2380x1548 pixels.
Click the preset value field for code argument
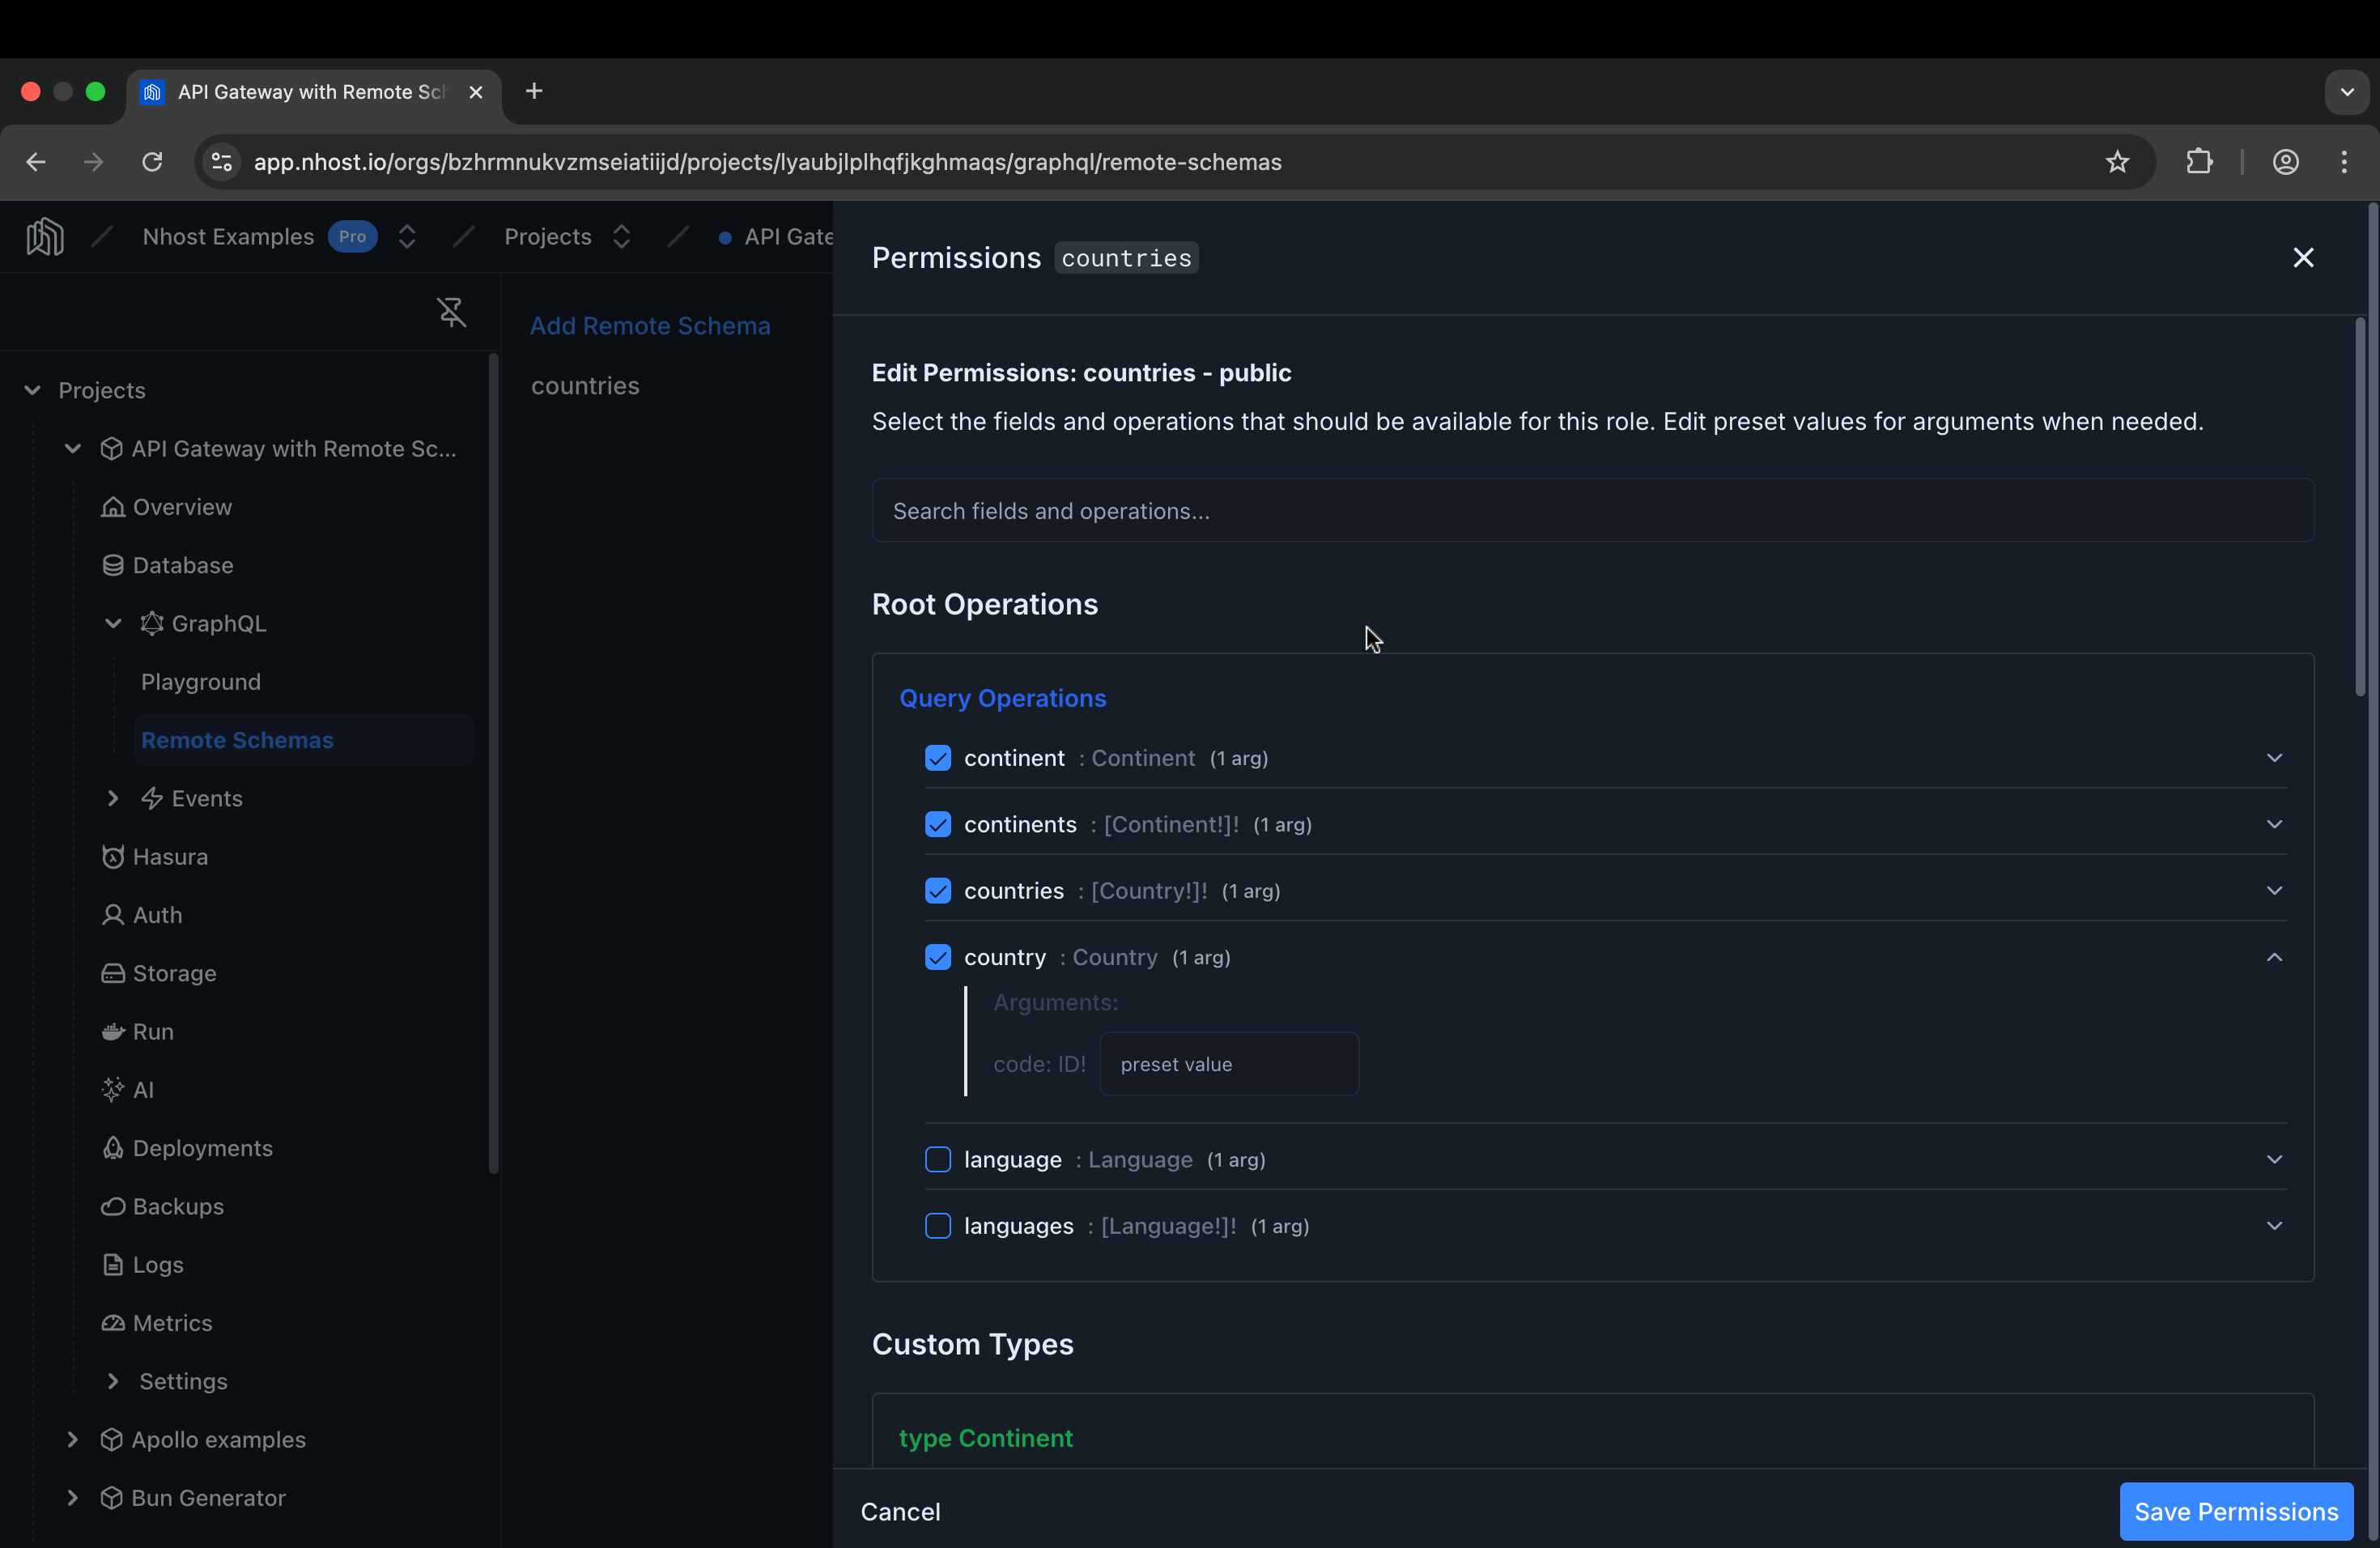click(1228, 1063)
